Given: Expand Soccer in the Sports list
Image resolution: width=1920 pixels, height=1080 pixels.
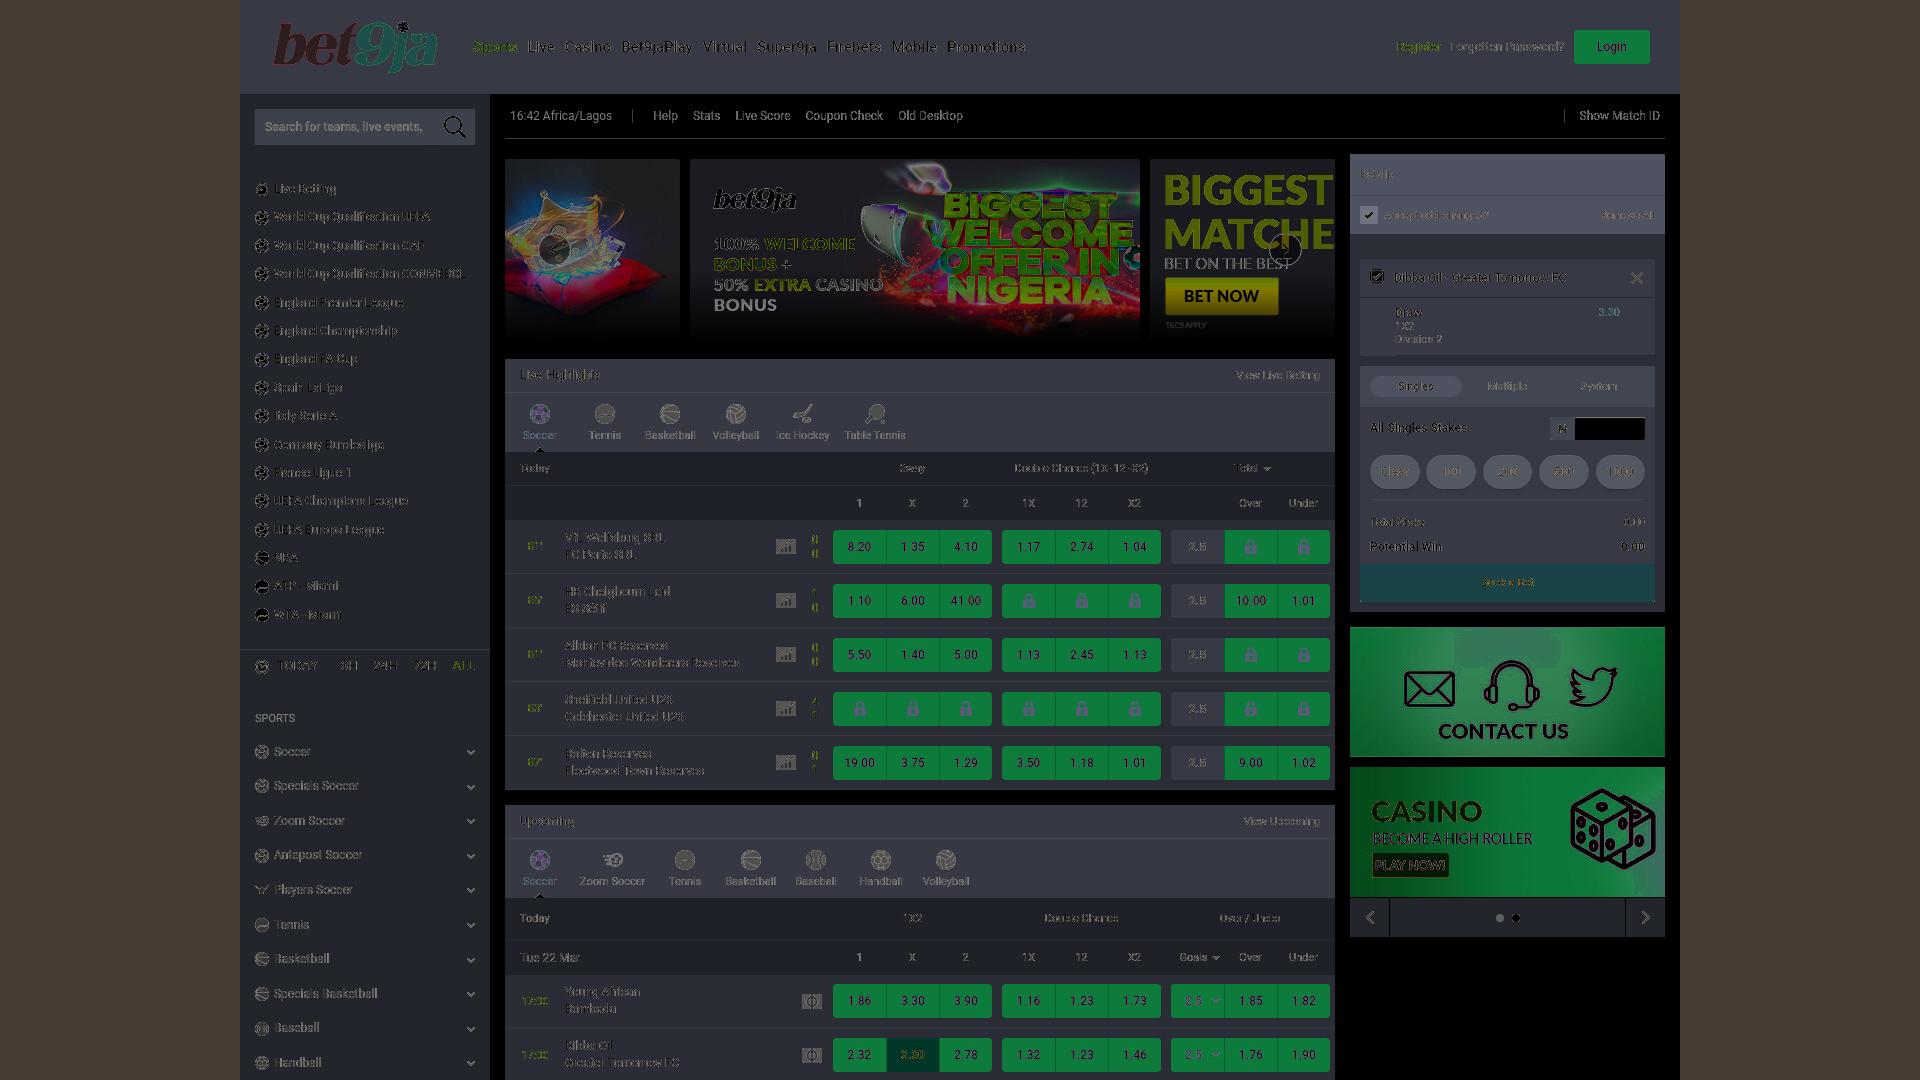Looking at the screenshot, I should pyautogui.click(x=365, y=752).
